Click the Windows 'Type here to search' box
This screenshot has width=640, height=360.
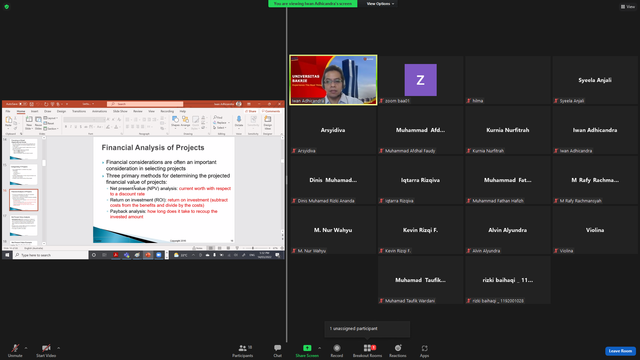click(51, 255)
